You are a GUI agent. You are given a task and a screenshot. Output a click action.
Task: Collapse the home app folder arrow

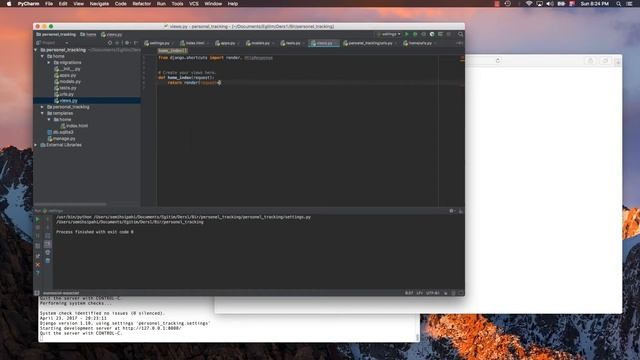coord(42,56)
